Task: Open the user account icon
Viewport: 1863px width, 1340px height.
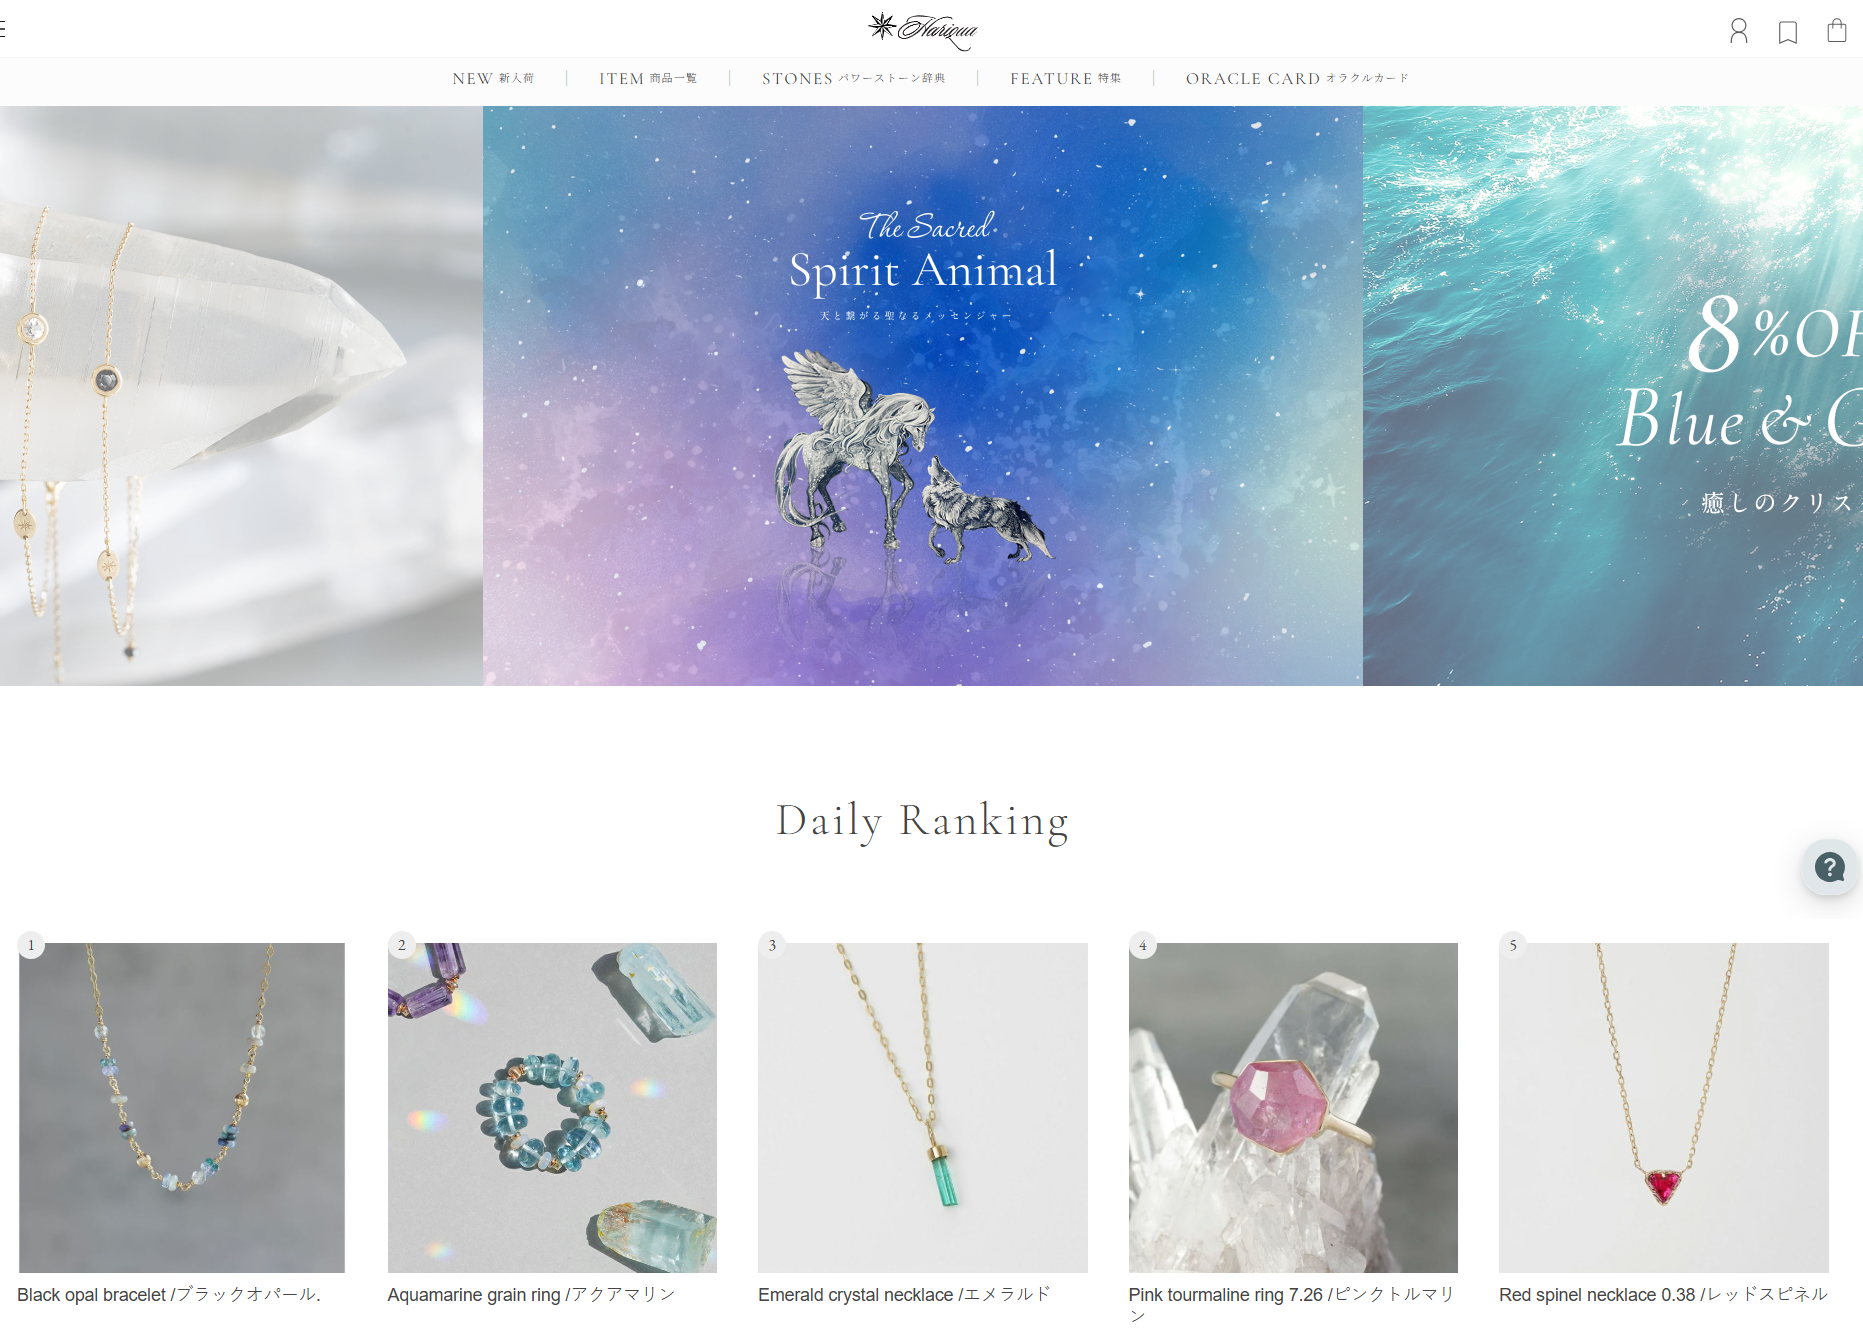Action: click(x=1739, y=31)
